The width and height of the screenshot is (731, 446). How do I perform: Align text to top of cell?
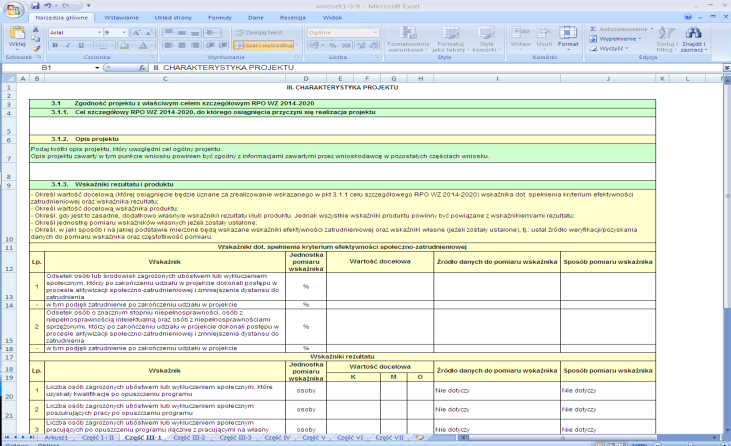[169, 33]
